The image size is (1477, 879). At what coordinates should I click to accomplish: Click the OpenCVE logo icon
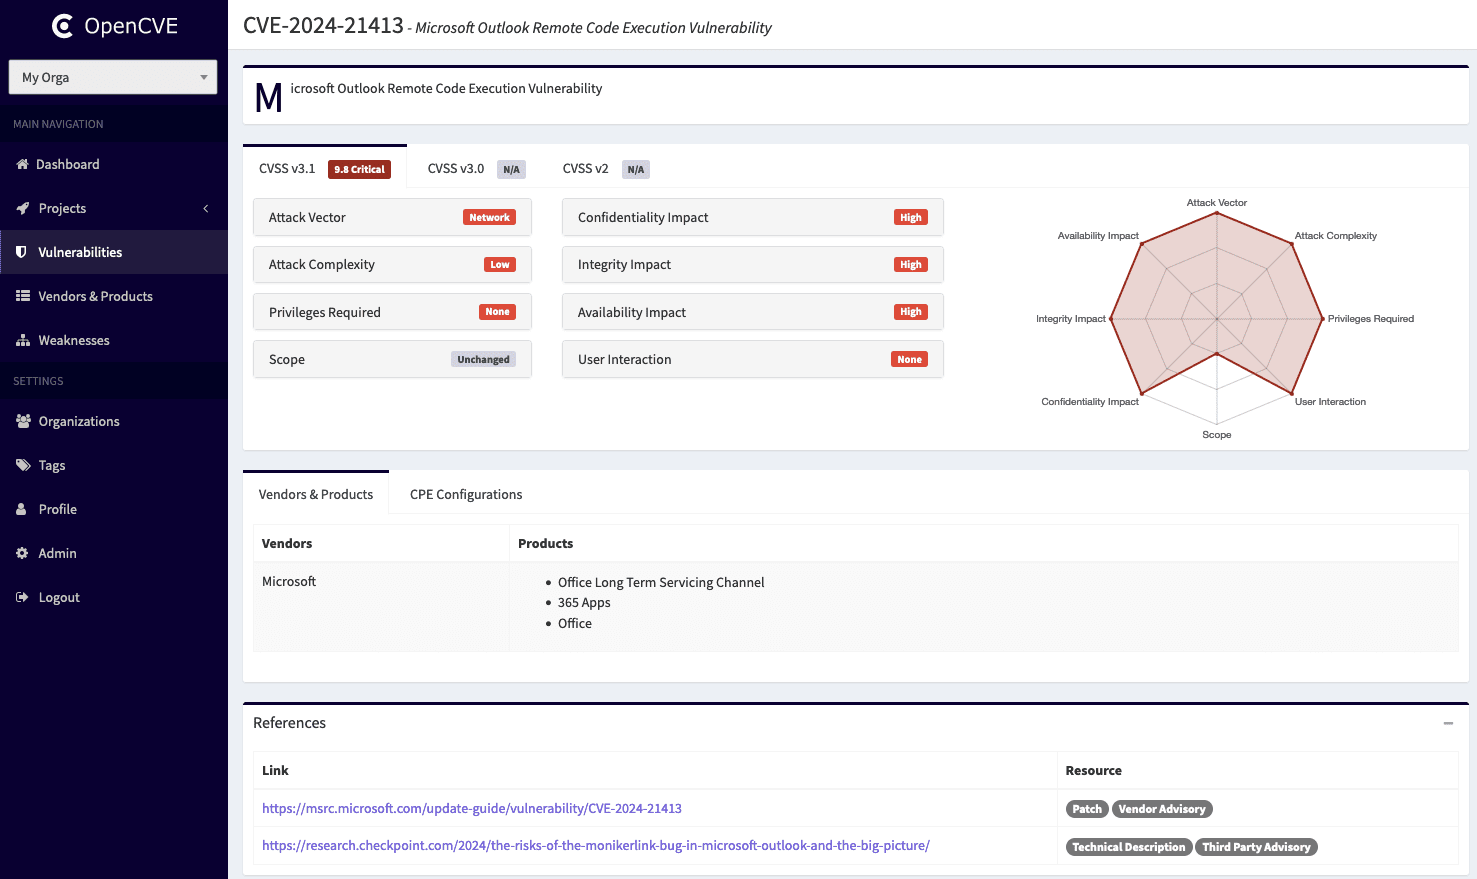coord(62,26)
